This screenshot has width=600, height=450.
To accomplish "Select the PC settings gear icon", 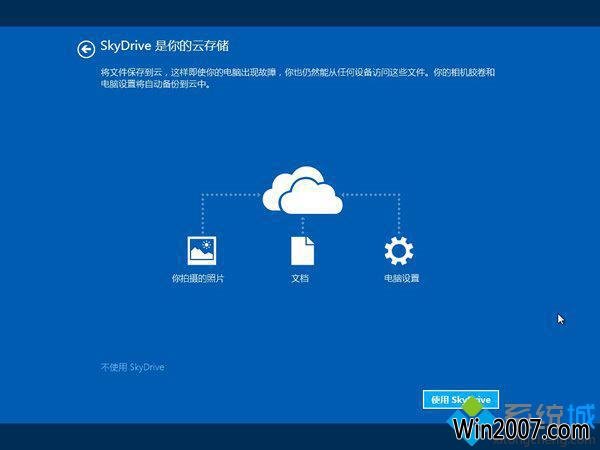I will pyautogui.click(x=399, y=251).
